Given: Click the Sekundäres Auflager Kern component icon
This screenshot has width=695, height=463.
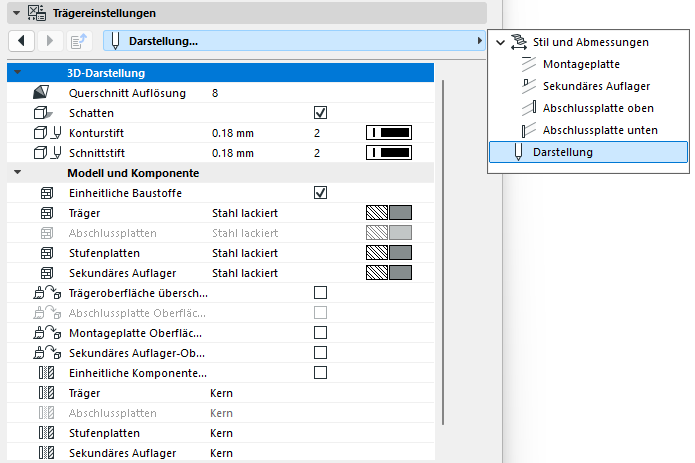Looking at the screenshot, I should click(47, 453).
